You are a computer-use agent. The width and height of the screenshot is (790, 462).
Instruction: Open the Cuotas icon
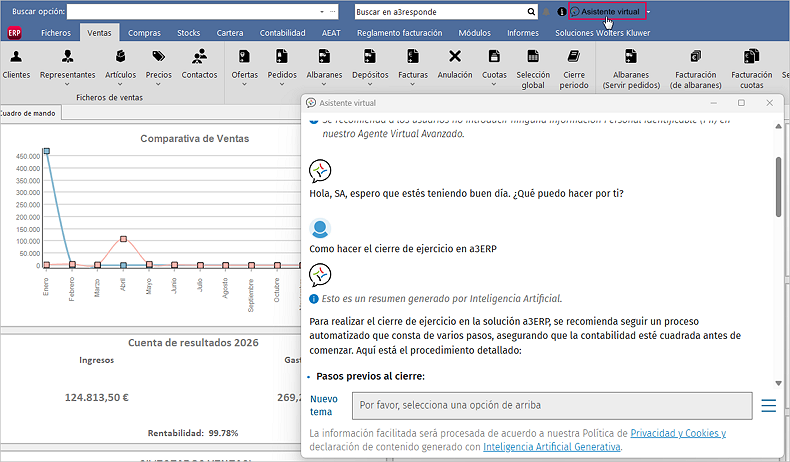[494, 56]
